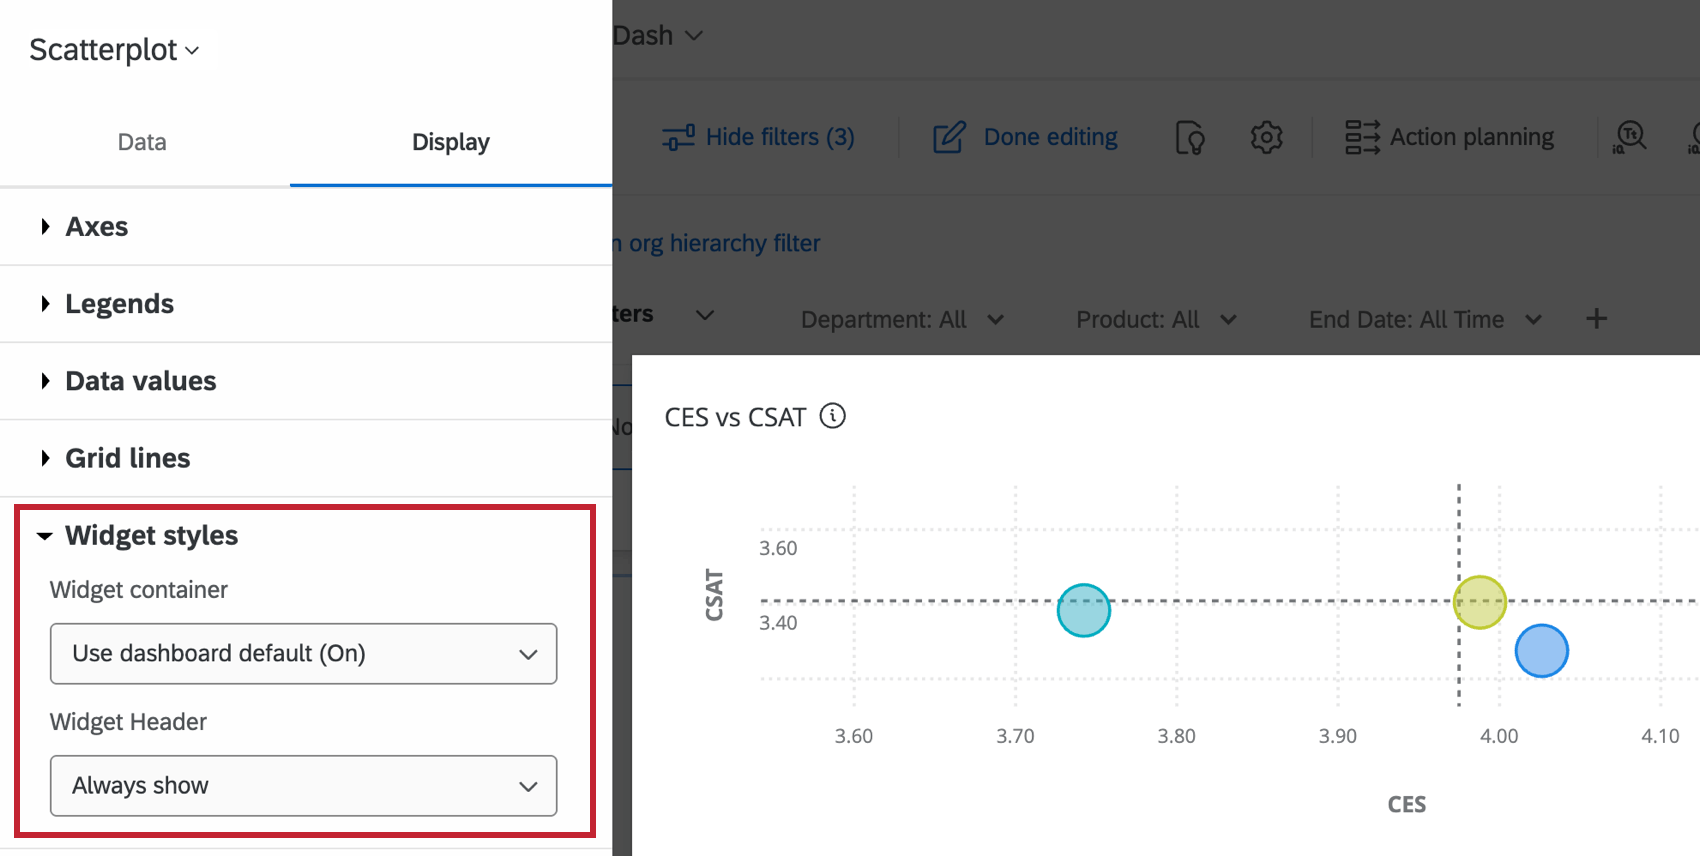
Task: Click the Text iQ magnifier icon
Action: coord(1630,137)
